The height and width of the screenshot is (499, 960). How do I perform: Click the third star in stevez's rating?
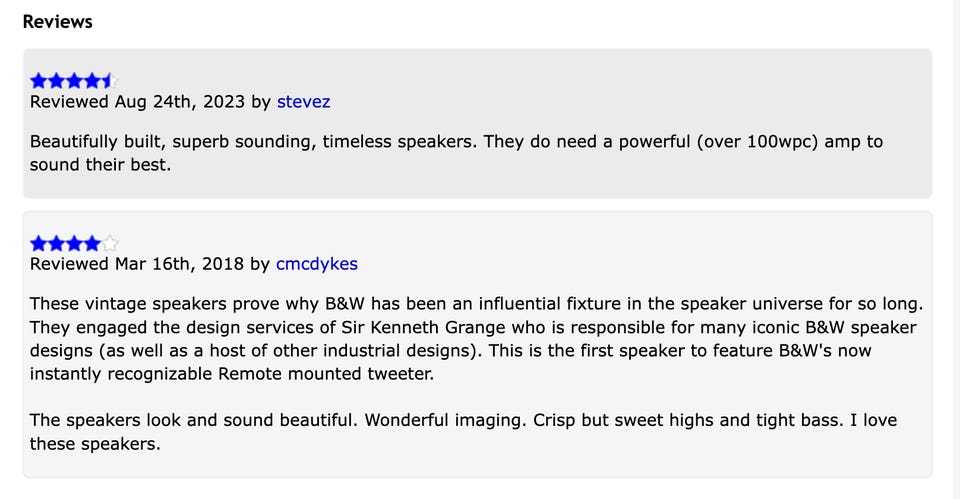tap(75, 81)
